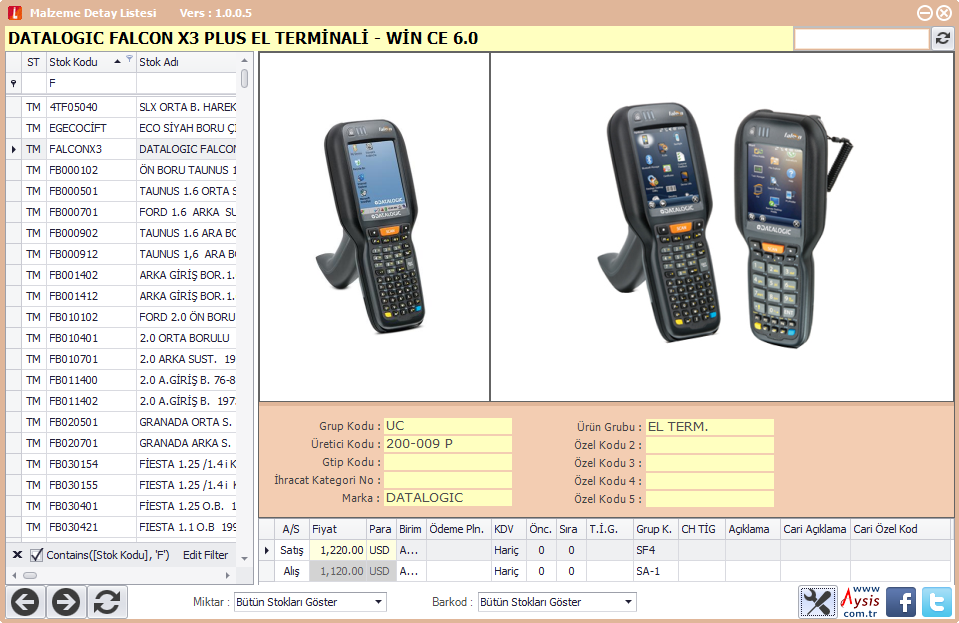Click Marka field DATALOGIC

click(x=448, y=498)
